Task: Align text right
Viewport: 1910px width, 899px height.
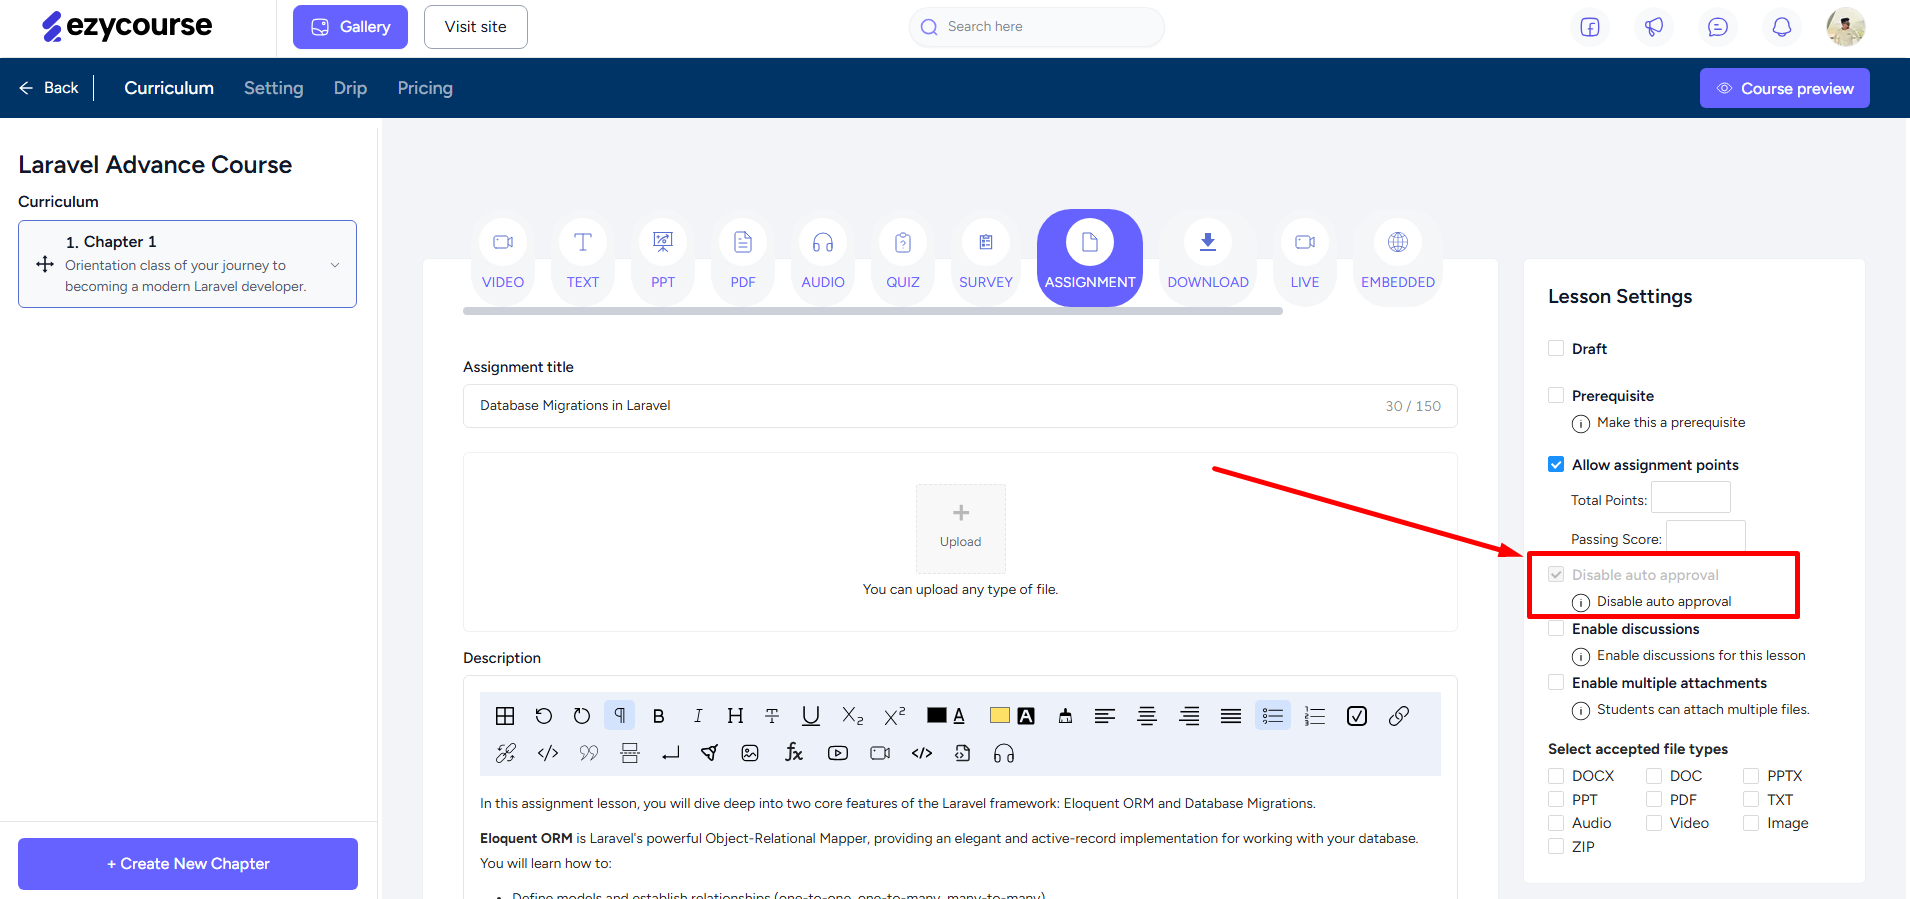Action: click(1189, 716)
